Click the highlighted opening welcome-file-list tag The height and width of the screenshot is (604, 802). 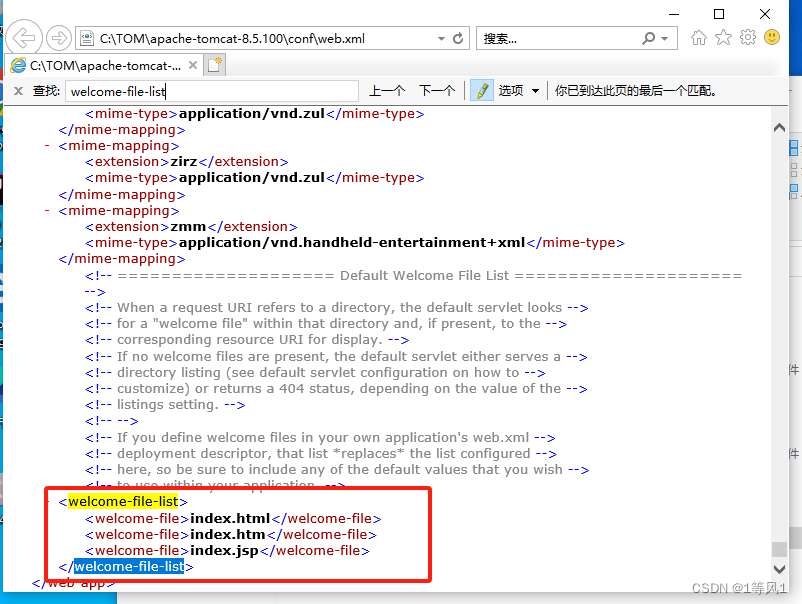pyautogui.click(x=123, y=502)
